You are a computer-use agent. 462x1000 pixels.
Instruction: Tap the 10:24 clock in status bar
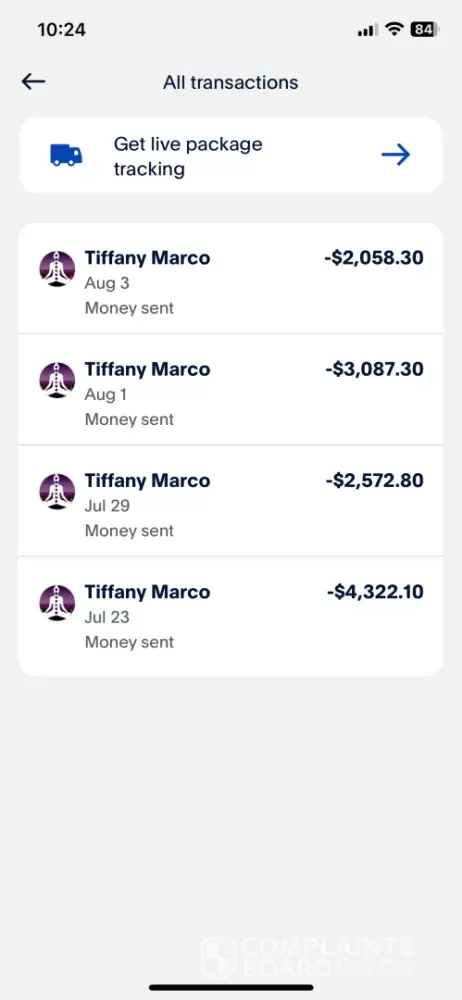pyautogui.click(x=61, y=30)
